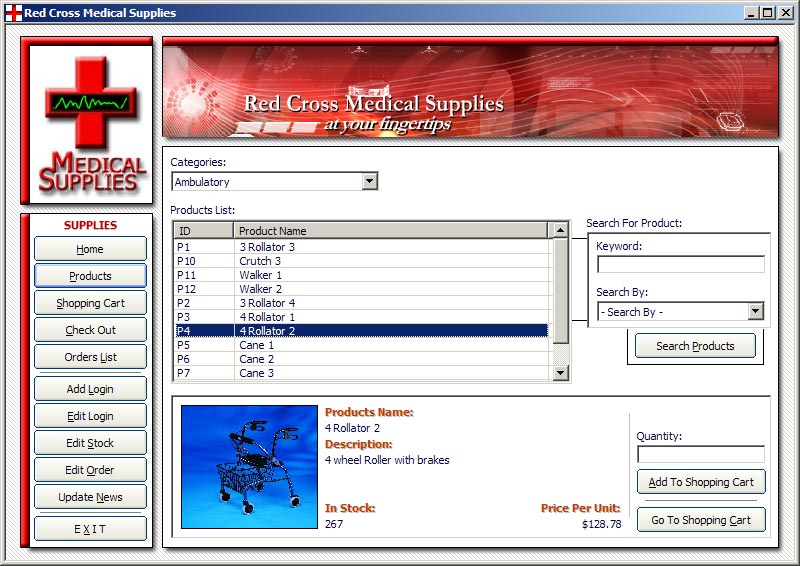Select the Check Out navigation button

point(90,330)
